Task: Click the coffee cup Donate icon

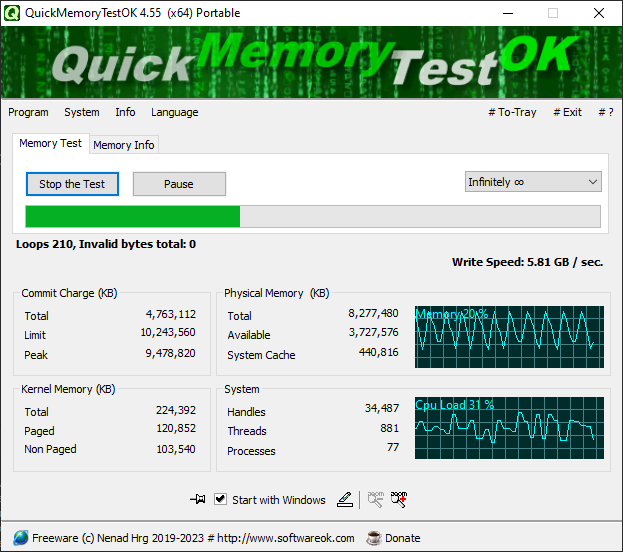Action: (x=373, y=538)
